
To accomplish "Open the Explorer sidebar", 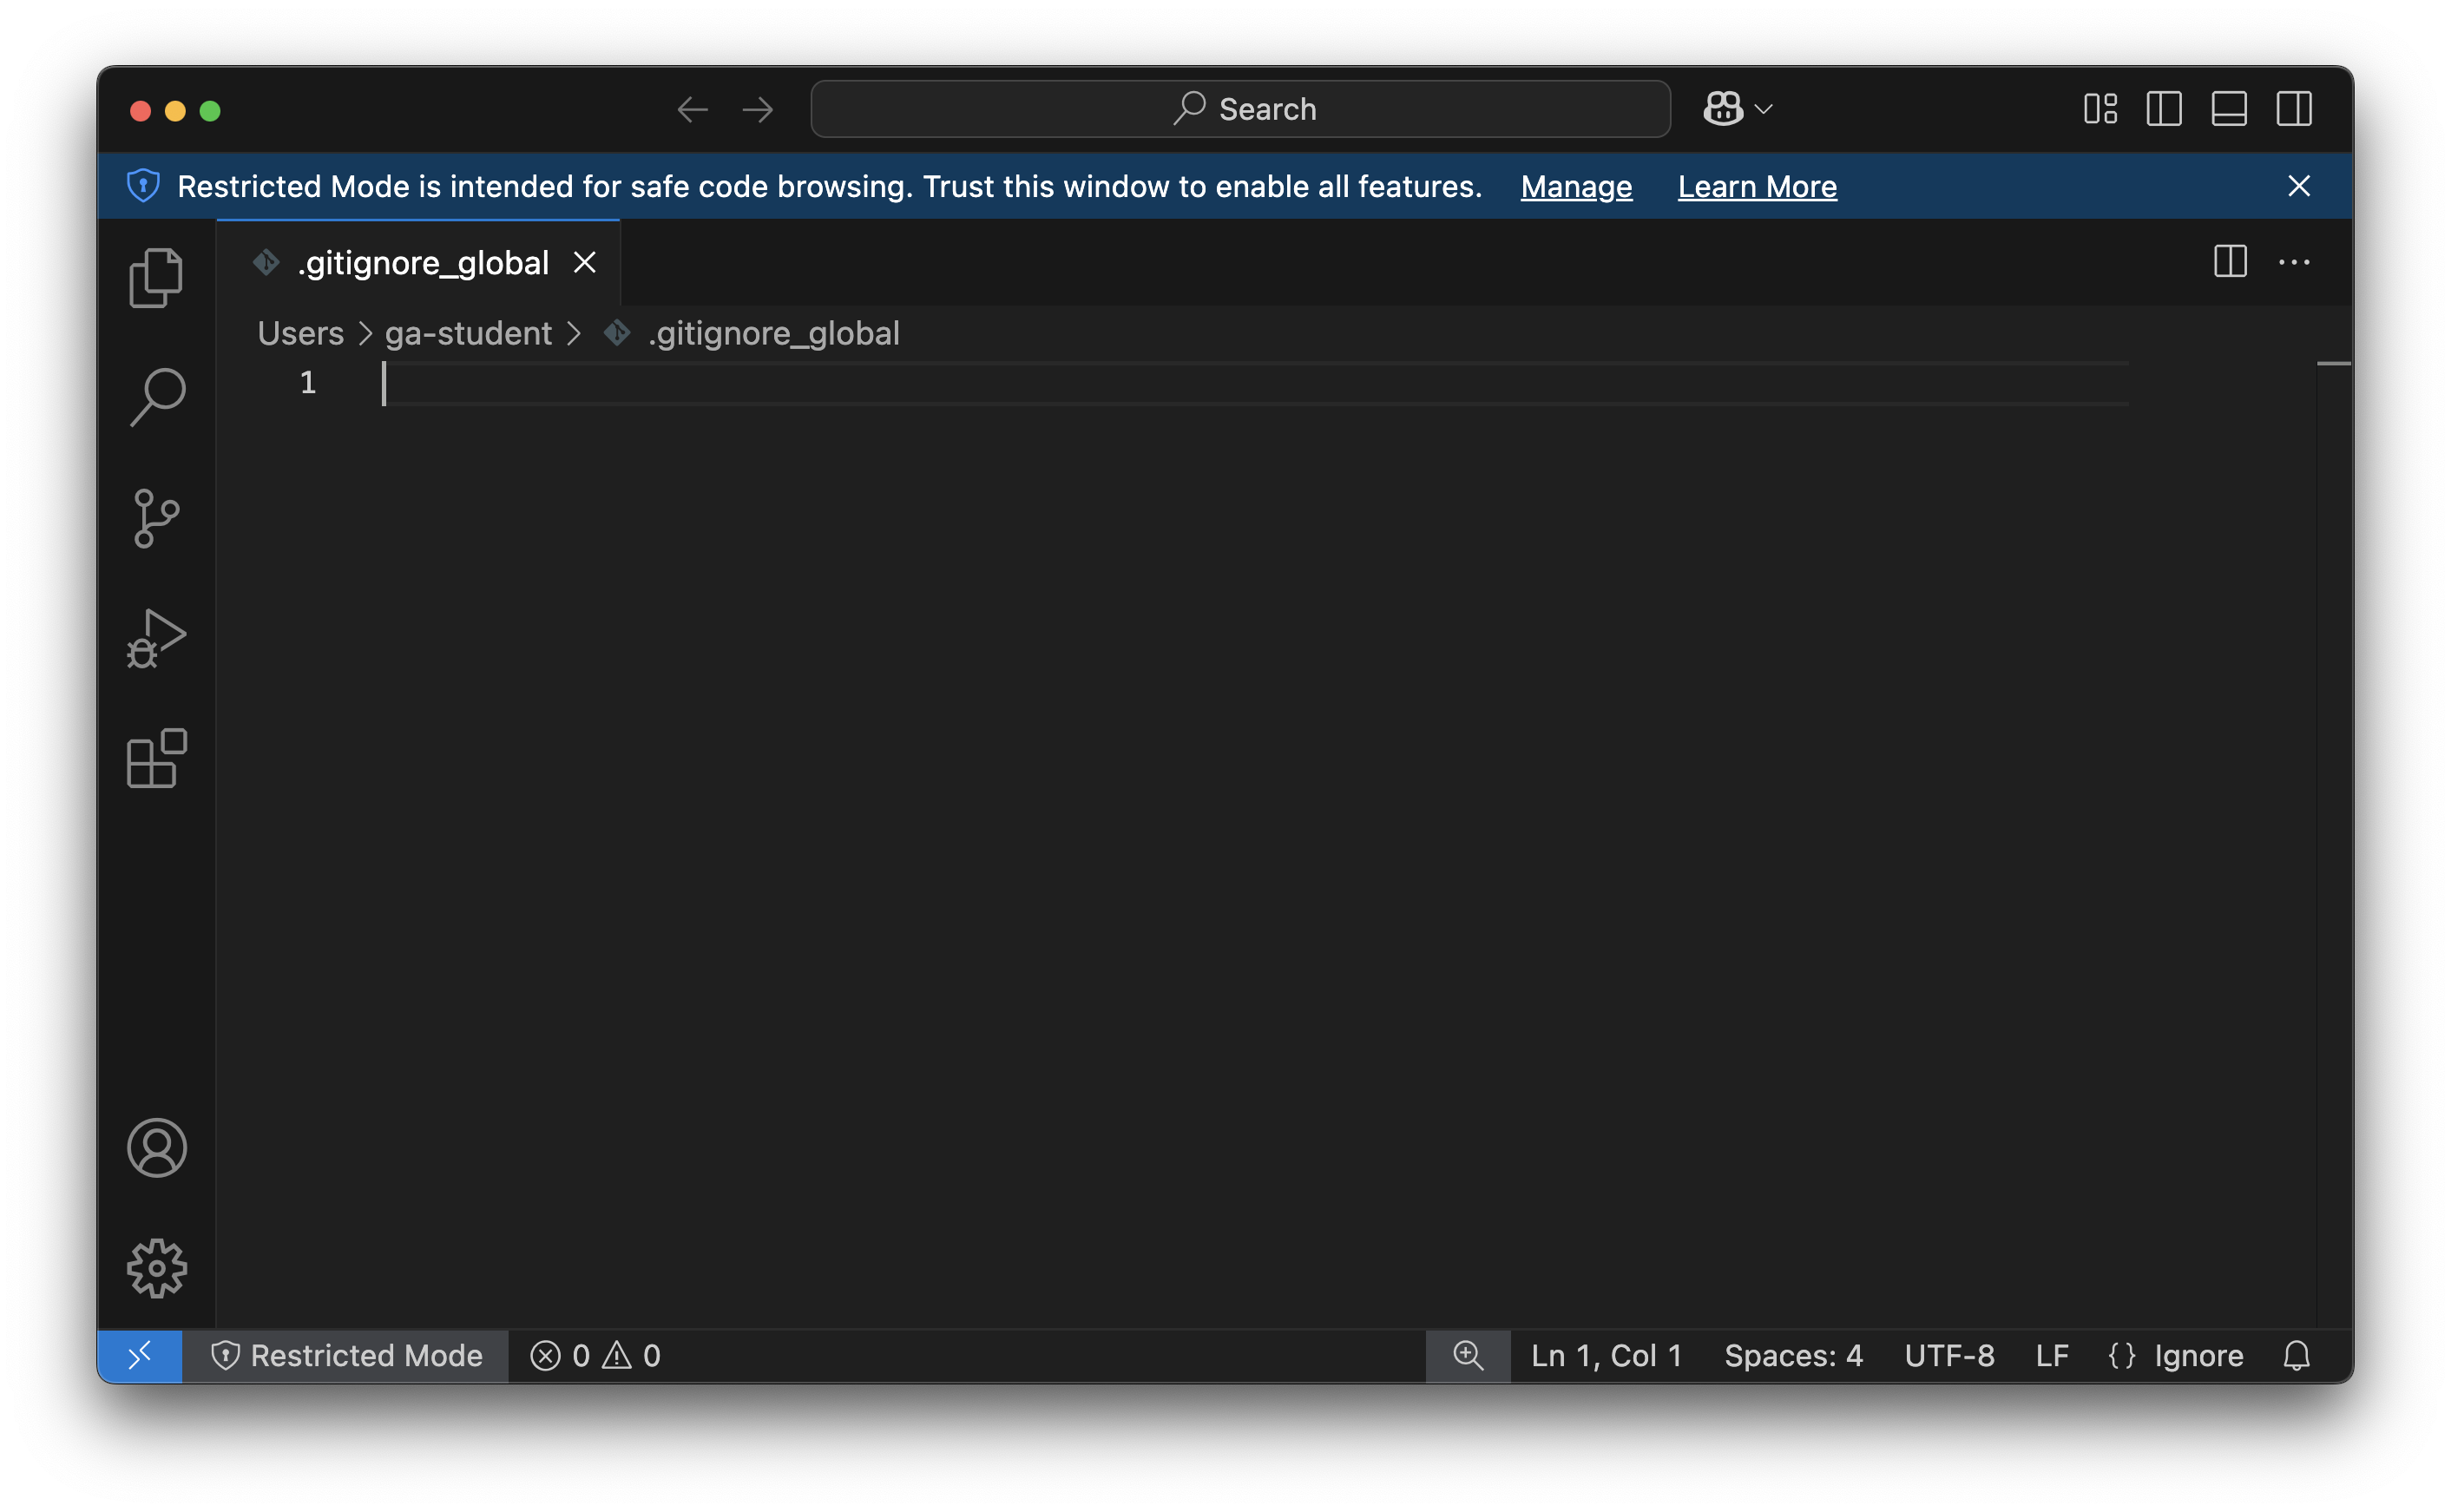I will pos(157,277).
